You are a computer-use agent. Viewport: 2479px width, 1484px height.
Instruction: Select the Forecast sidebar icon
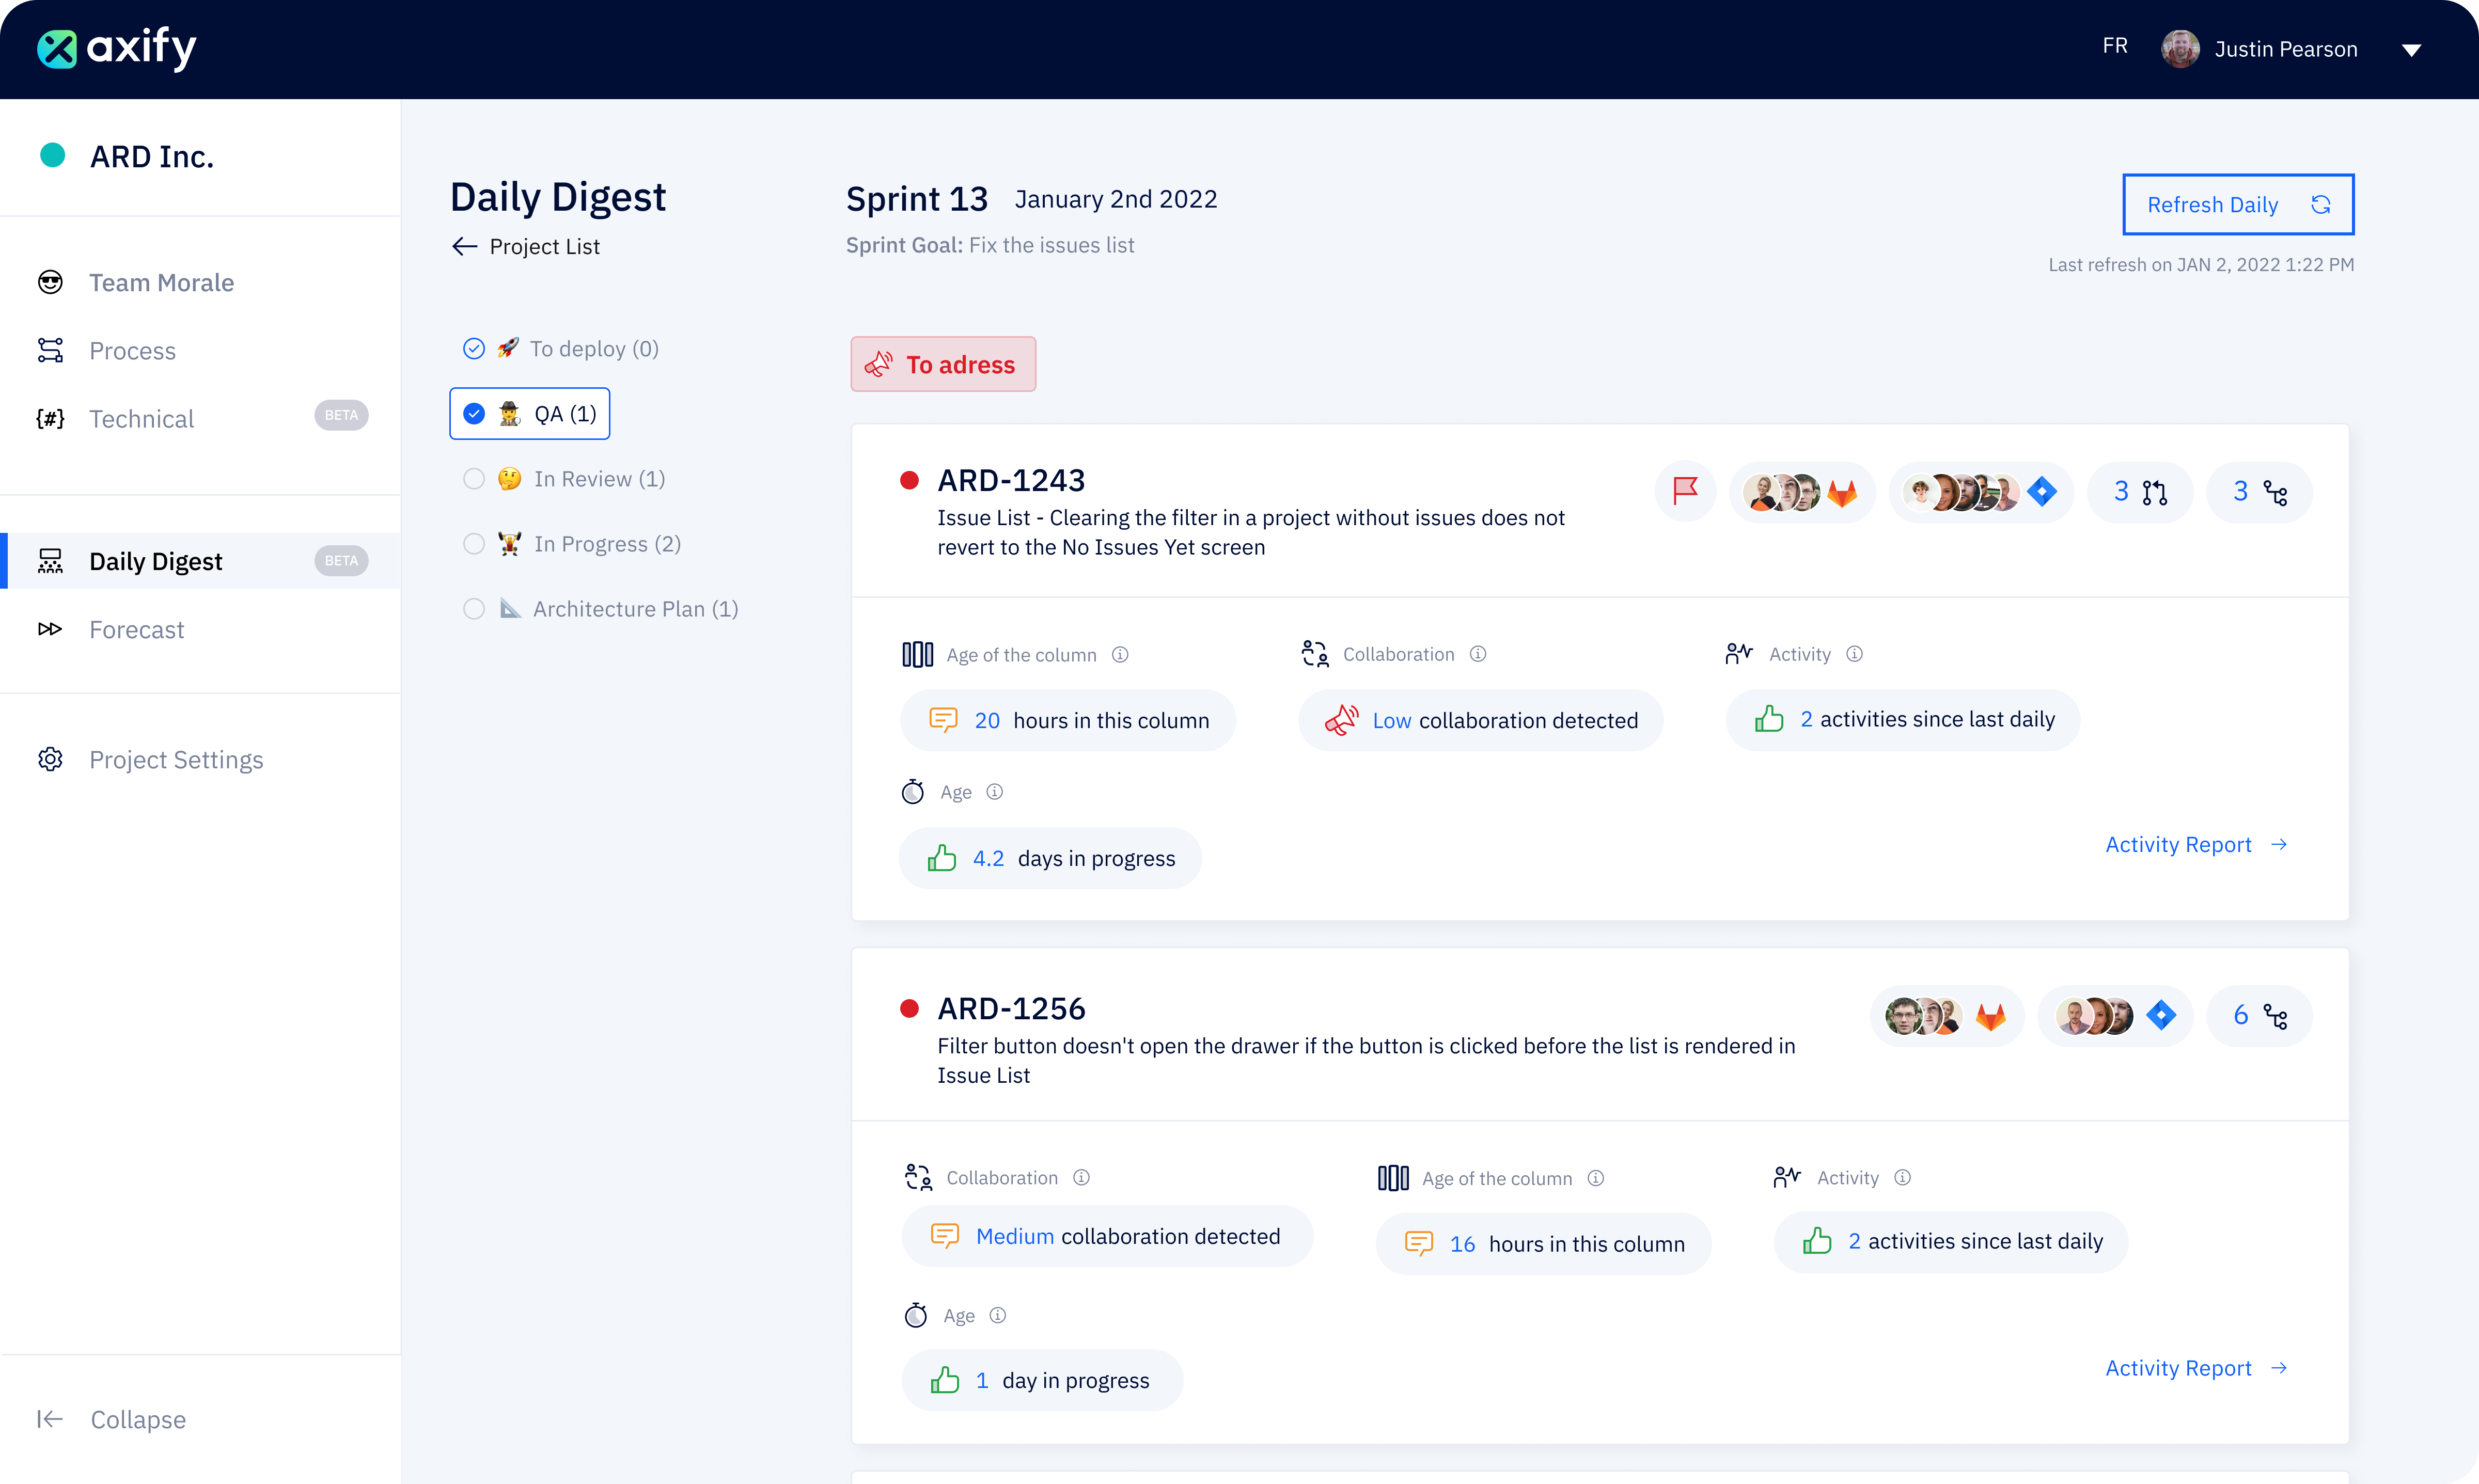point(50,629)
